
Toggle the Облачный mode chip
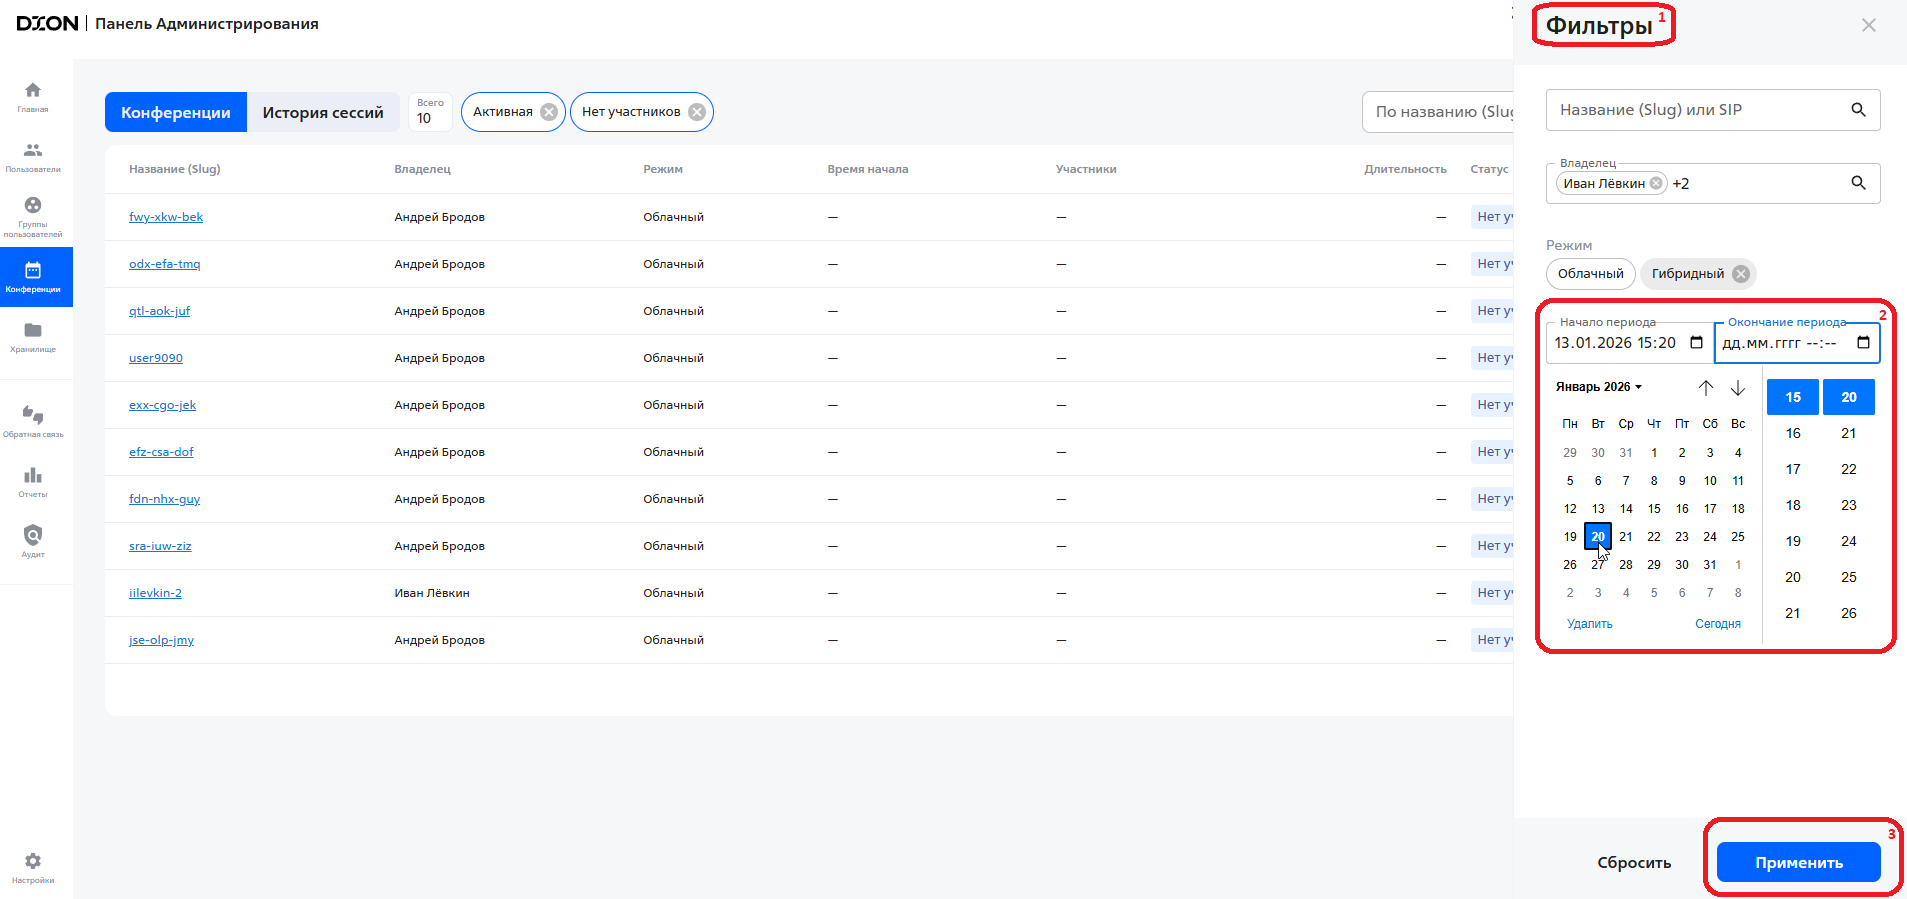1590,274
